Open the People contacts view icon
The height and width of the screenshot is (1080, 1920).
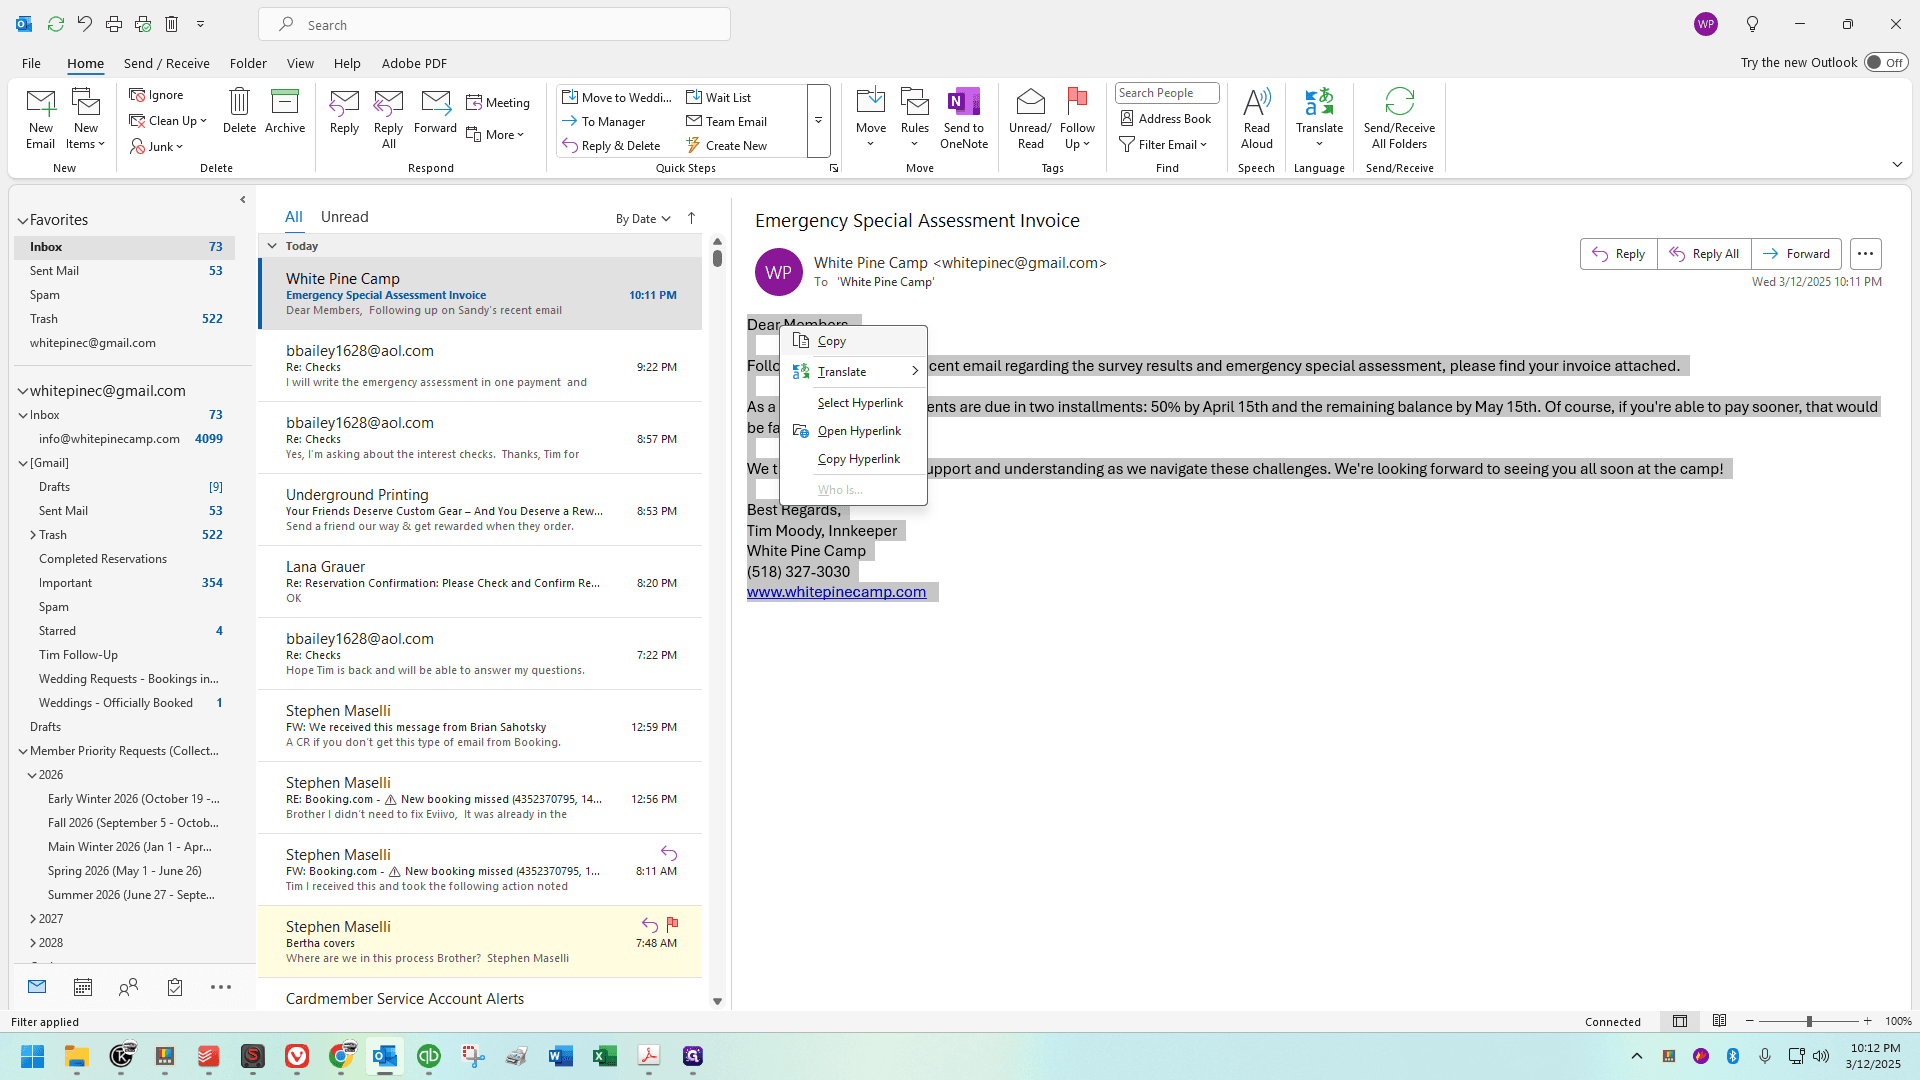pyautogui.click(x=128, y=987)
